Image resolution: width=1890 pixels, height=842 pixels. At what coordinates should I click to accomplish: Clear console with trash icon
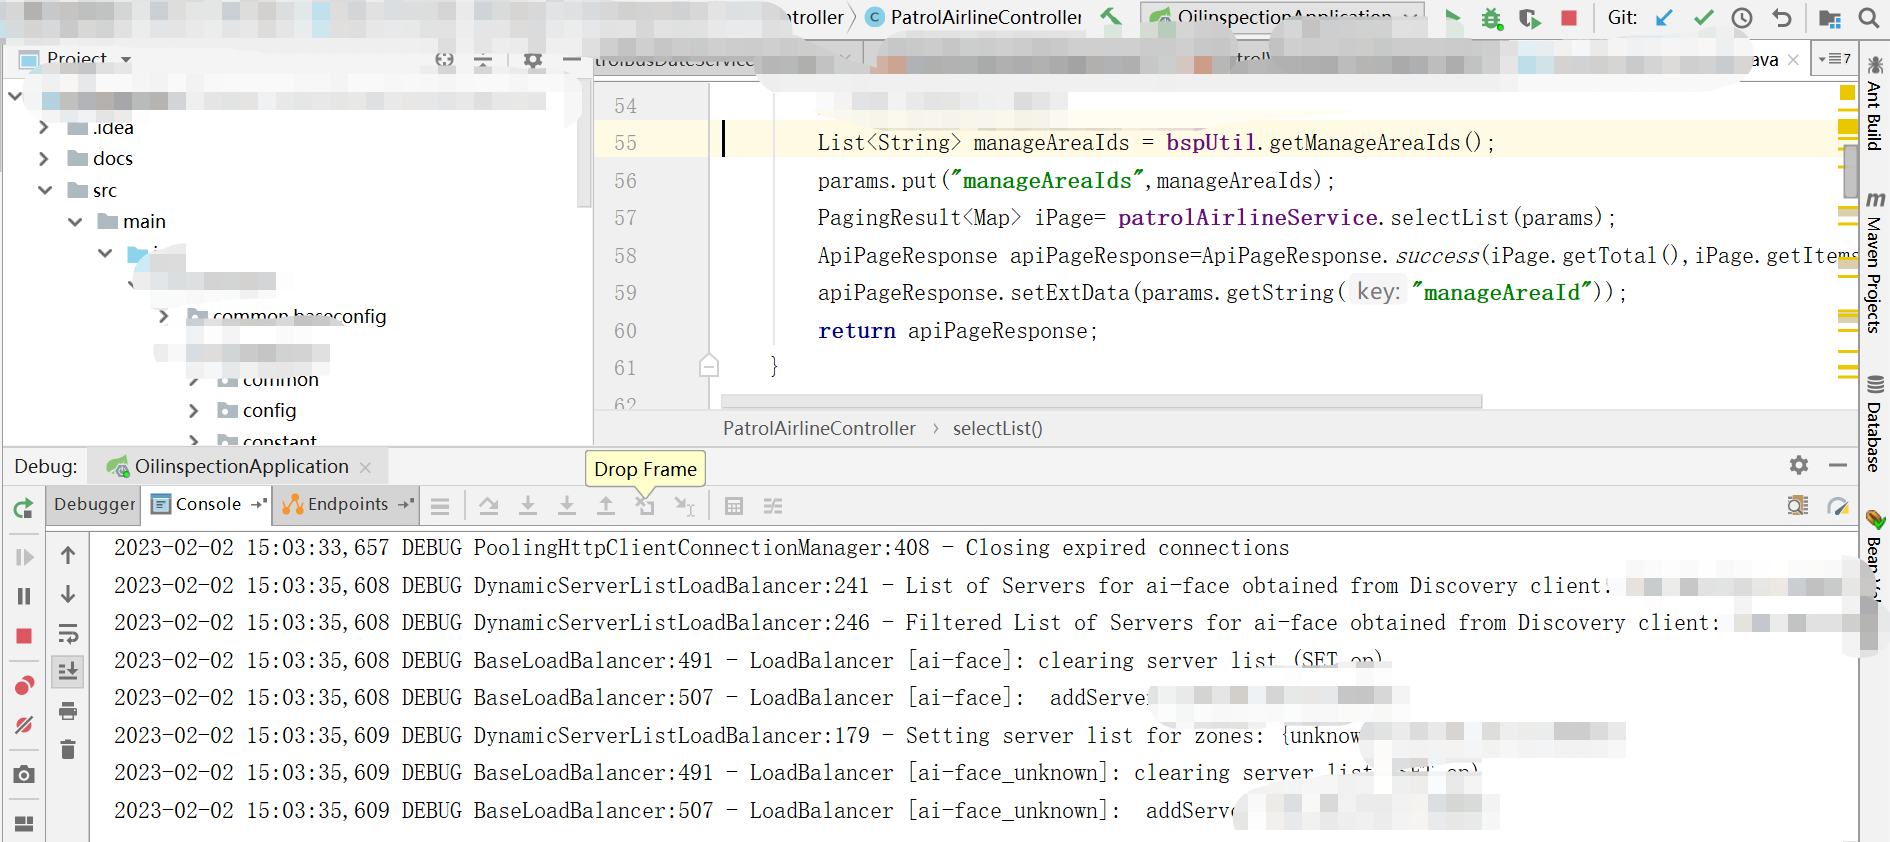pos(68,749)
